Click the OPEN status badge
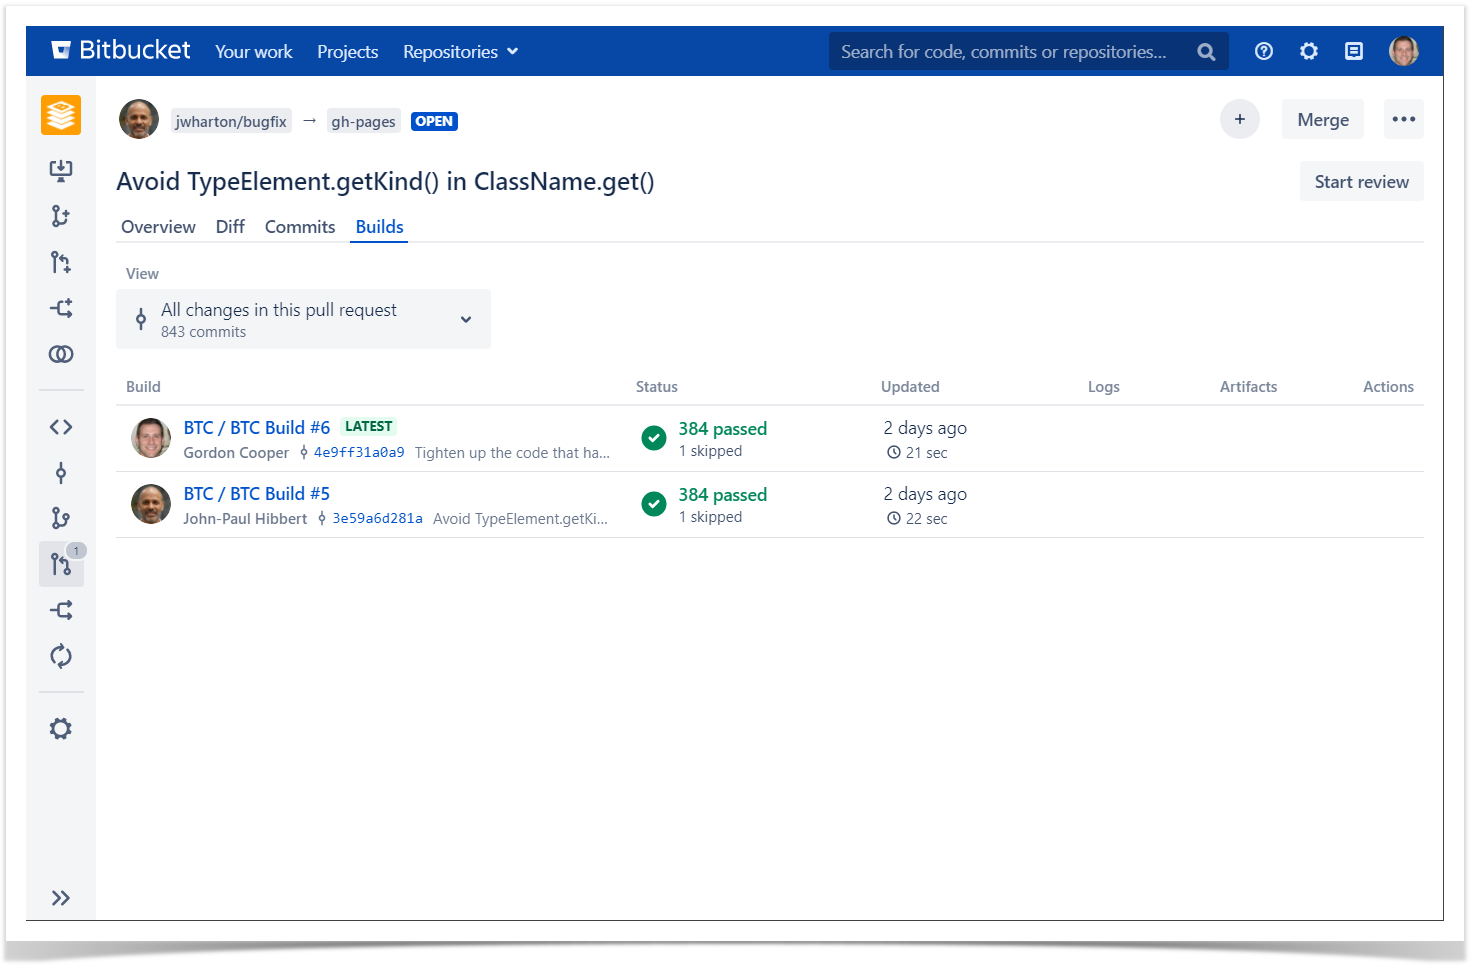The height and width of the screenshot is (970, 1478). tap(434, 121)
